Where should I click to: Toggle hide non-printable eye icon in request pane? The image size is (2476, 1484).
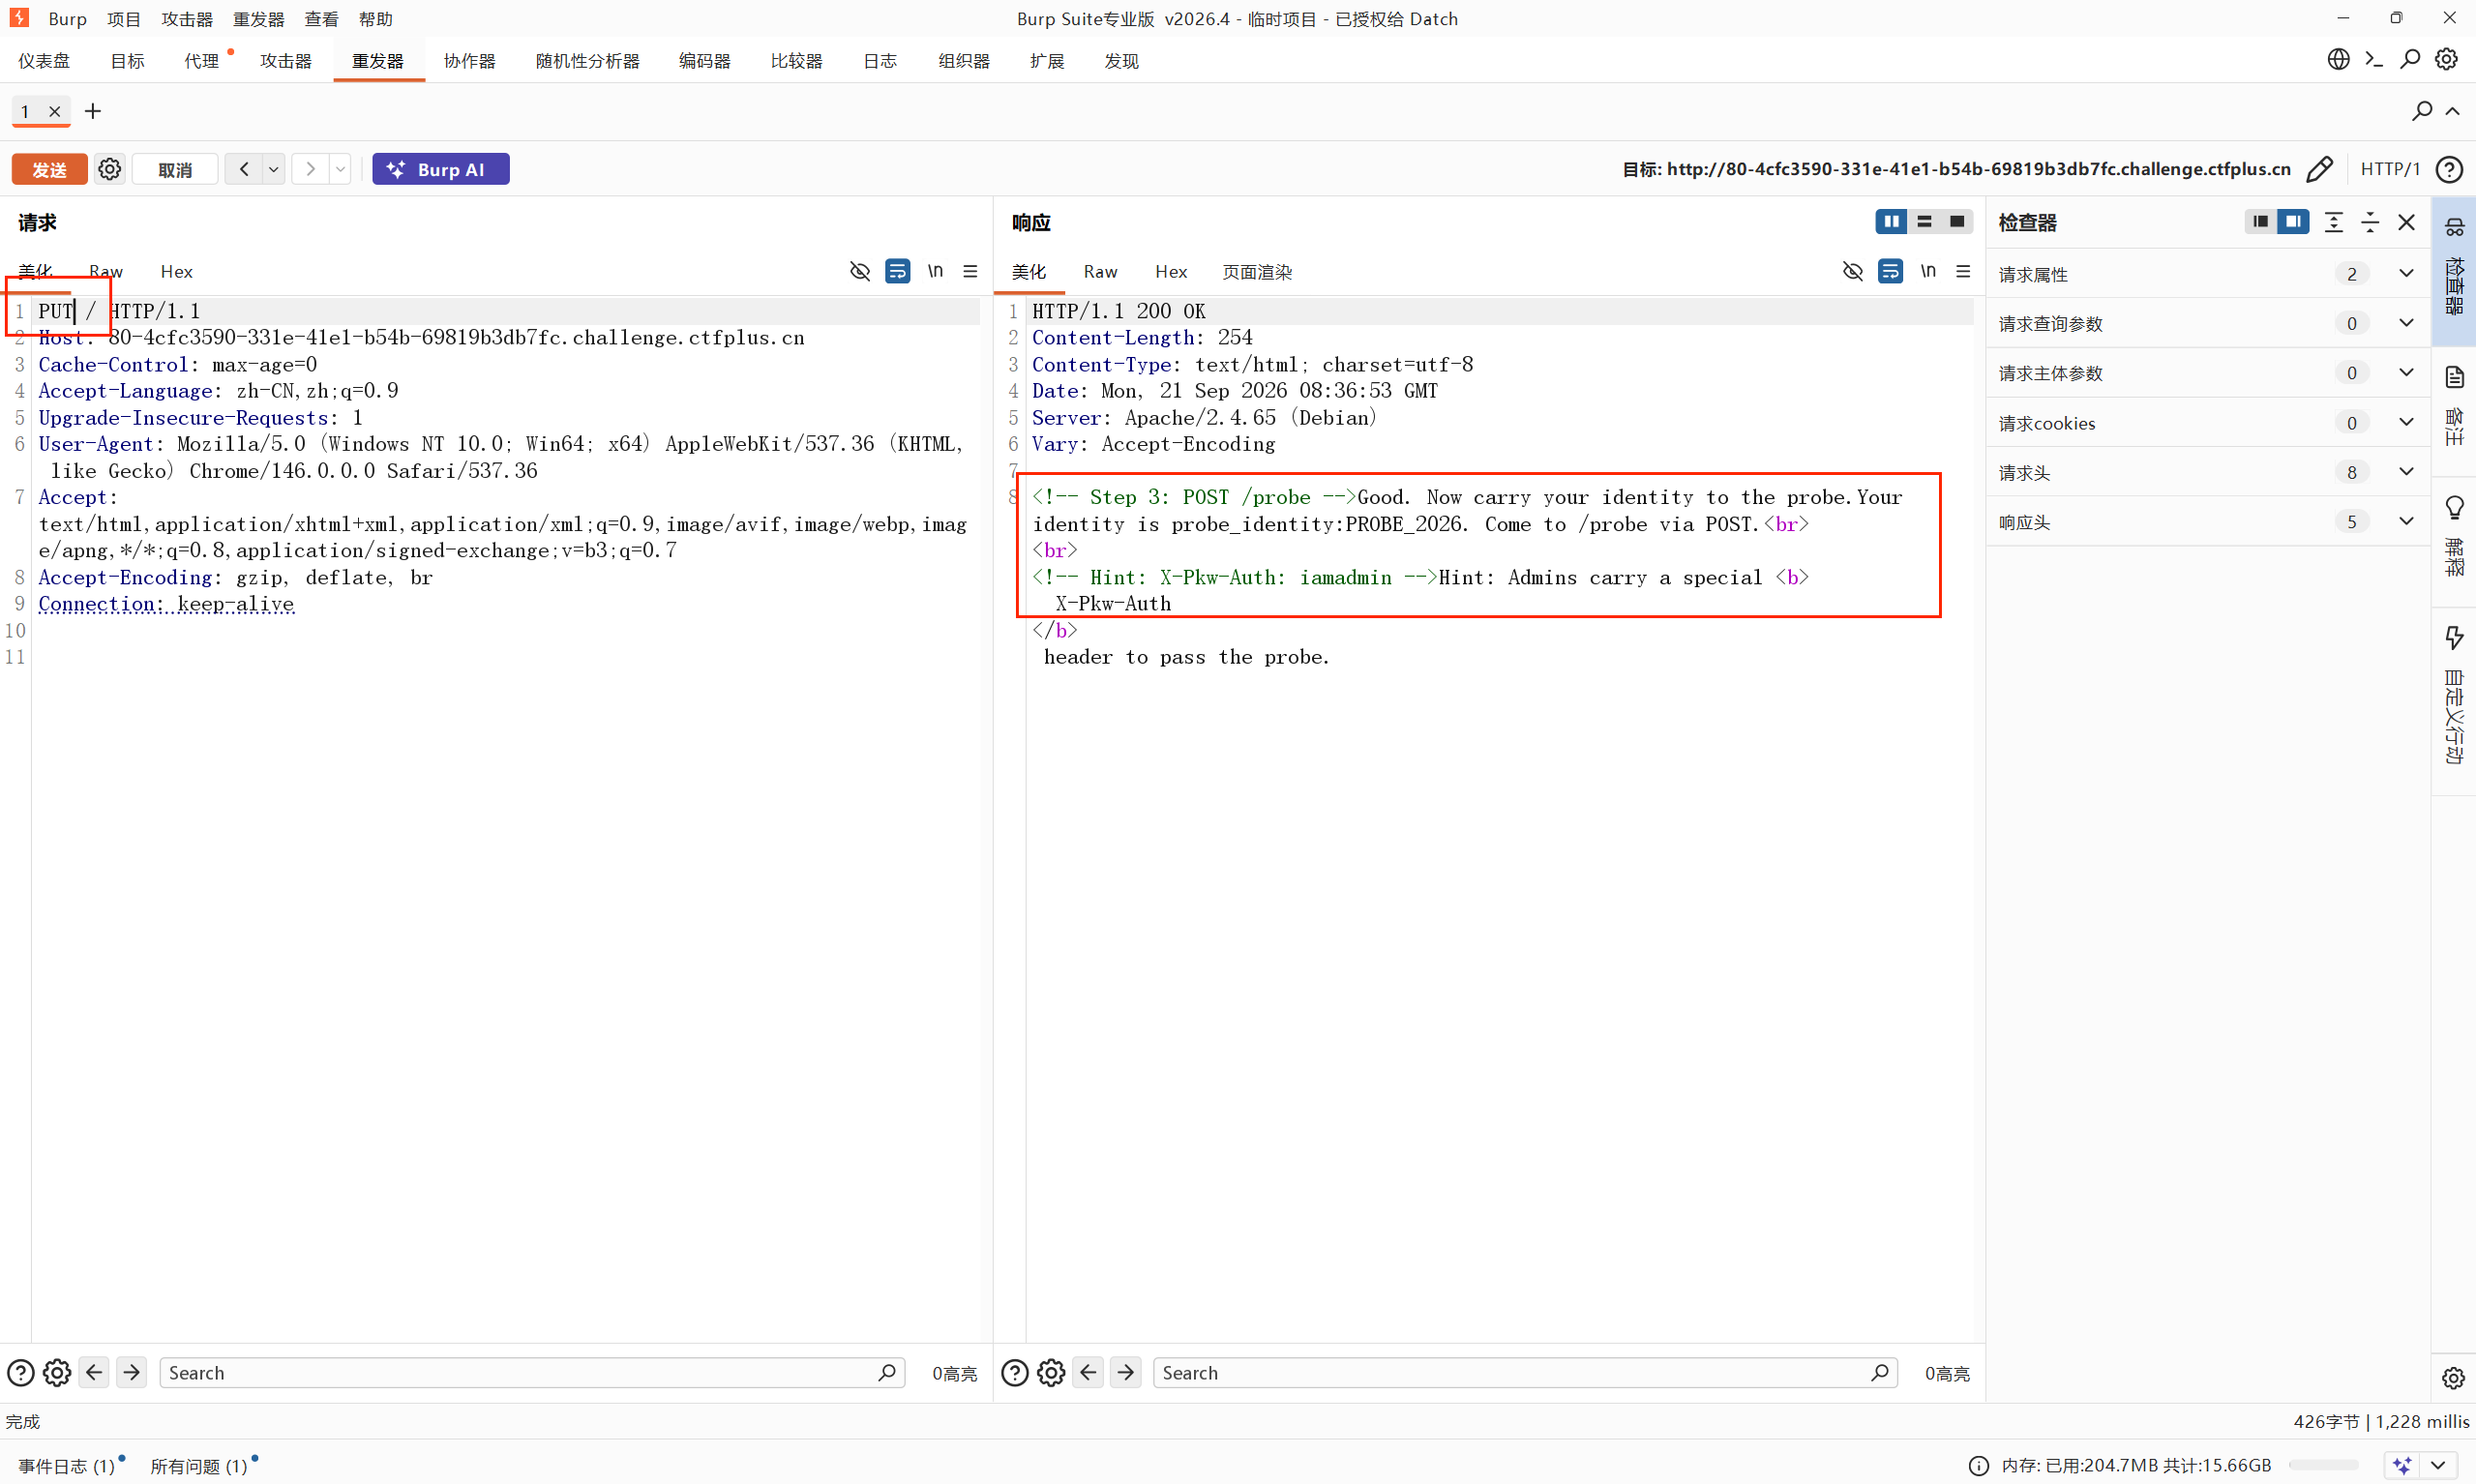coord(860,271)
